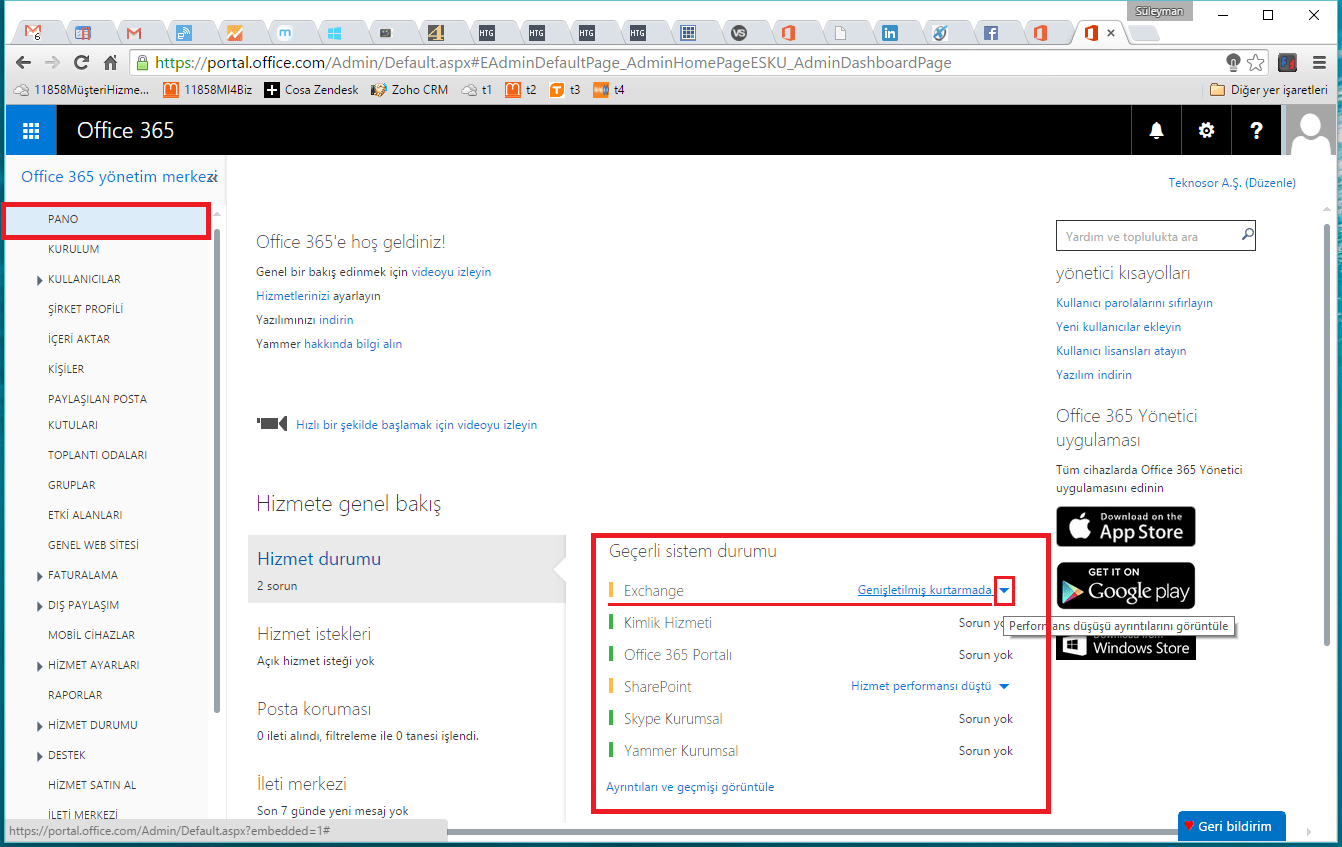Open the SharePoint Hizmet performansı düştü dropdown
This screenshot has width=1342, height=847.
pos(1004,686)
